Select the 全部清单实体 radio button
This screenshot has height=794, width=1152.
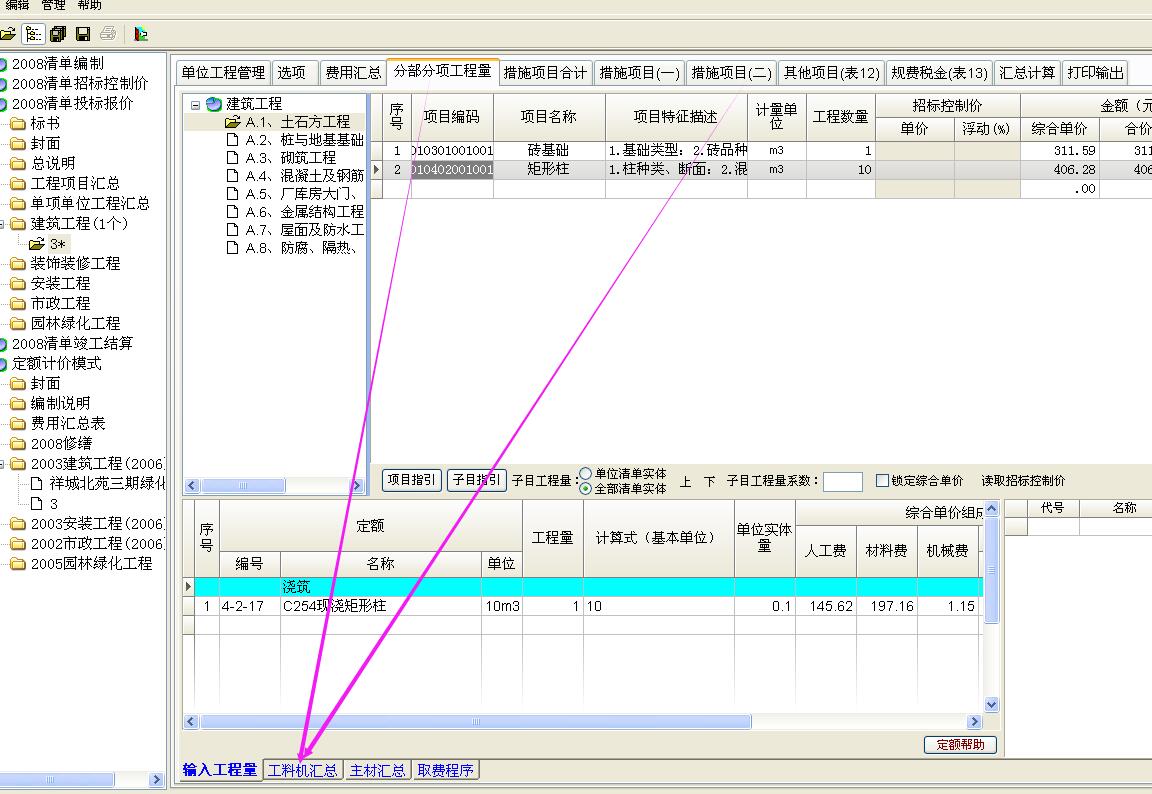tap(586, 488)
